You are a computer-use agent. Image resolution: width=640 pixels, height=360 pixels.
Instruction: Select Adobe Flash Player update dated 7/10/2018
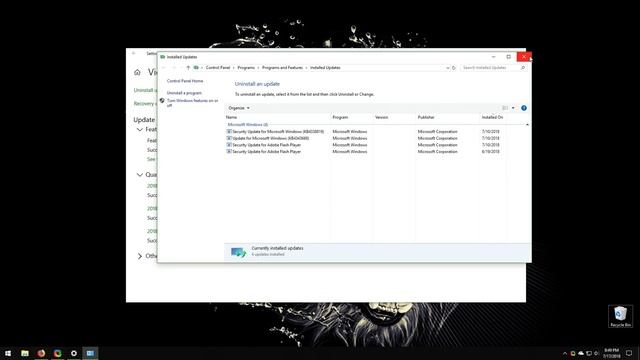tap(366, 145)
